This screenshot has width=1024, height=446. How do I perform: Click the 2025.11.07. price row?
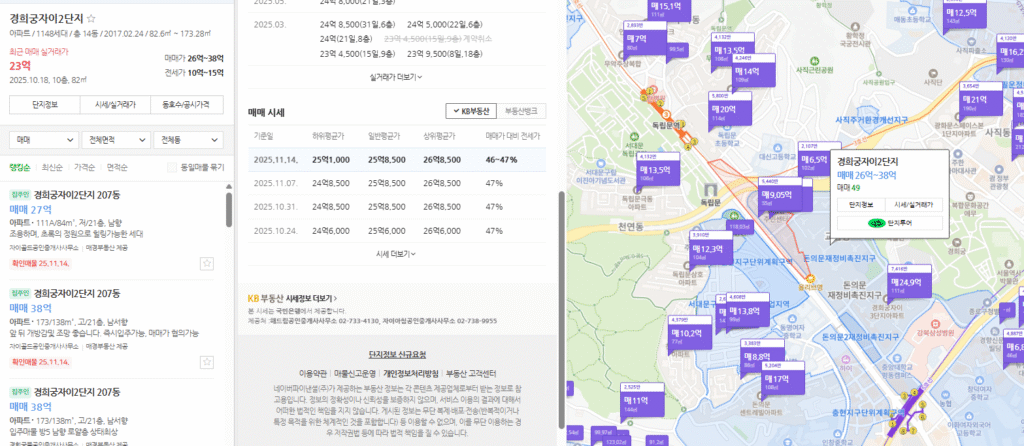(x=397, y=183)
